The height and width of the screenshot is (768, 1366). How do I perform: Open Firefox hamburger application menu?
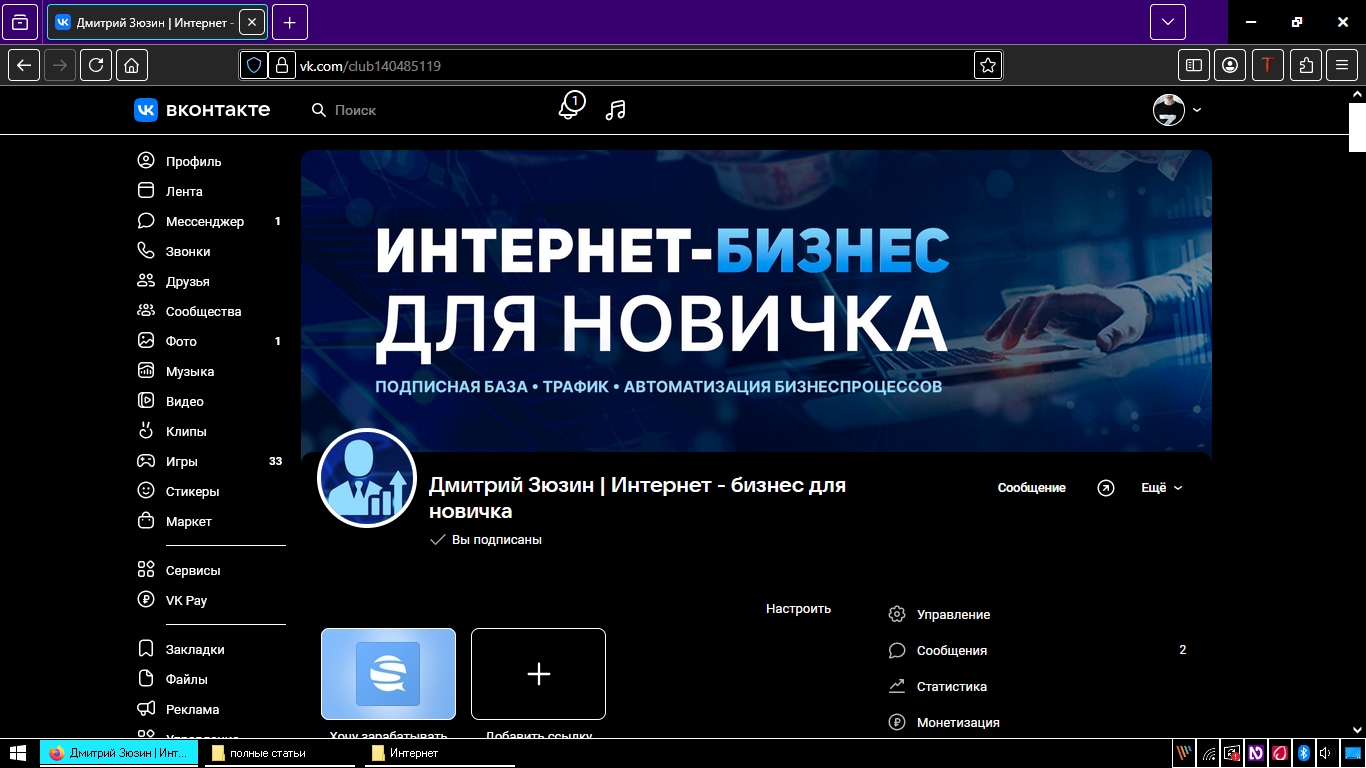click(x=1342, y=65)
